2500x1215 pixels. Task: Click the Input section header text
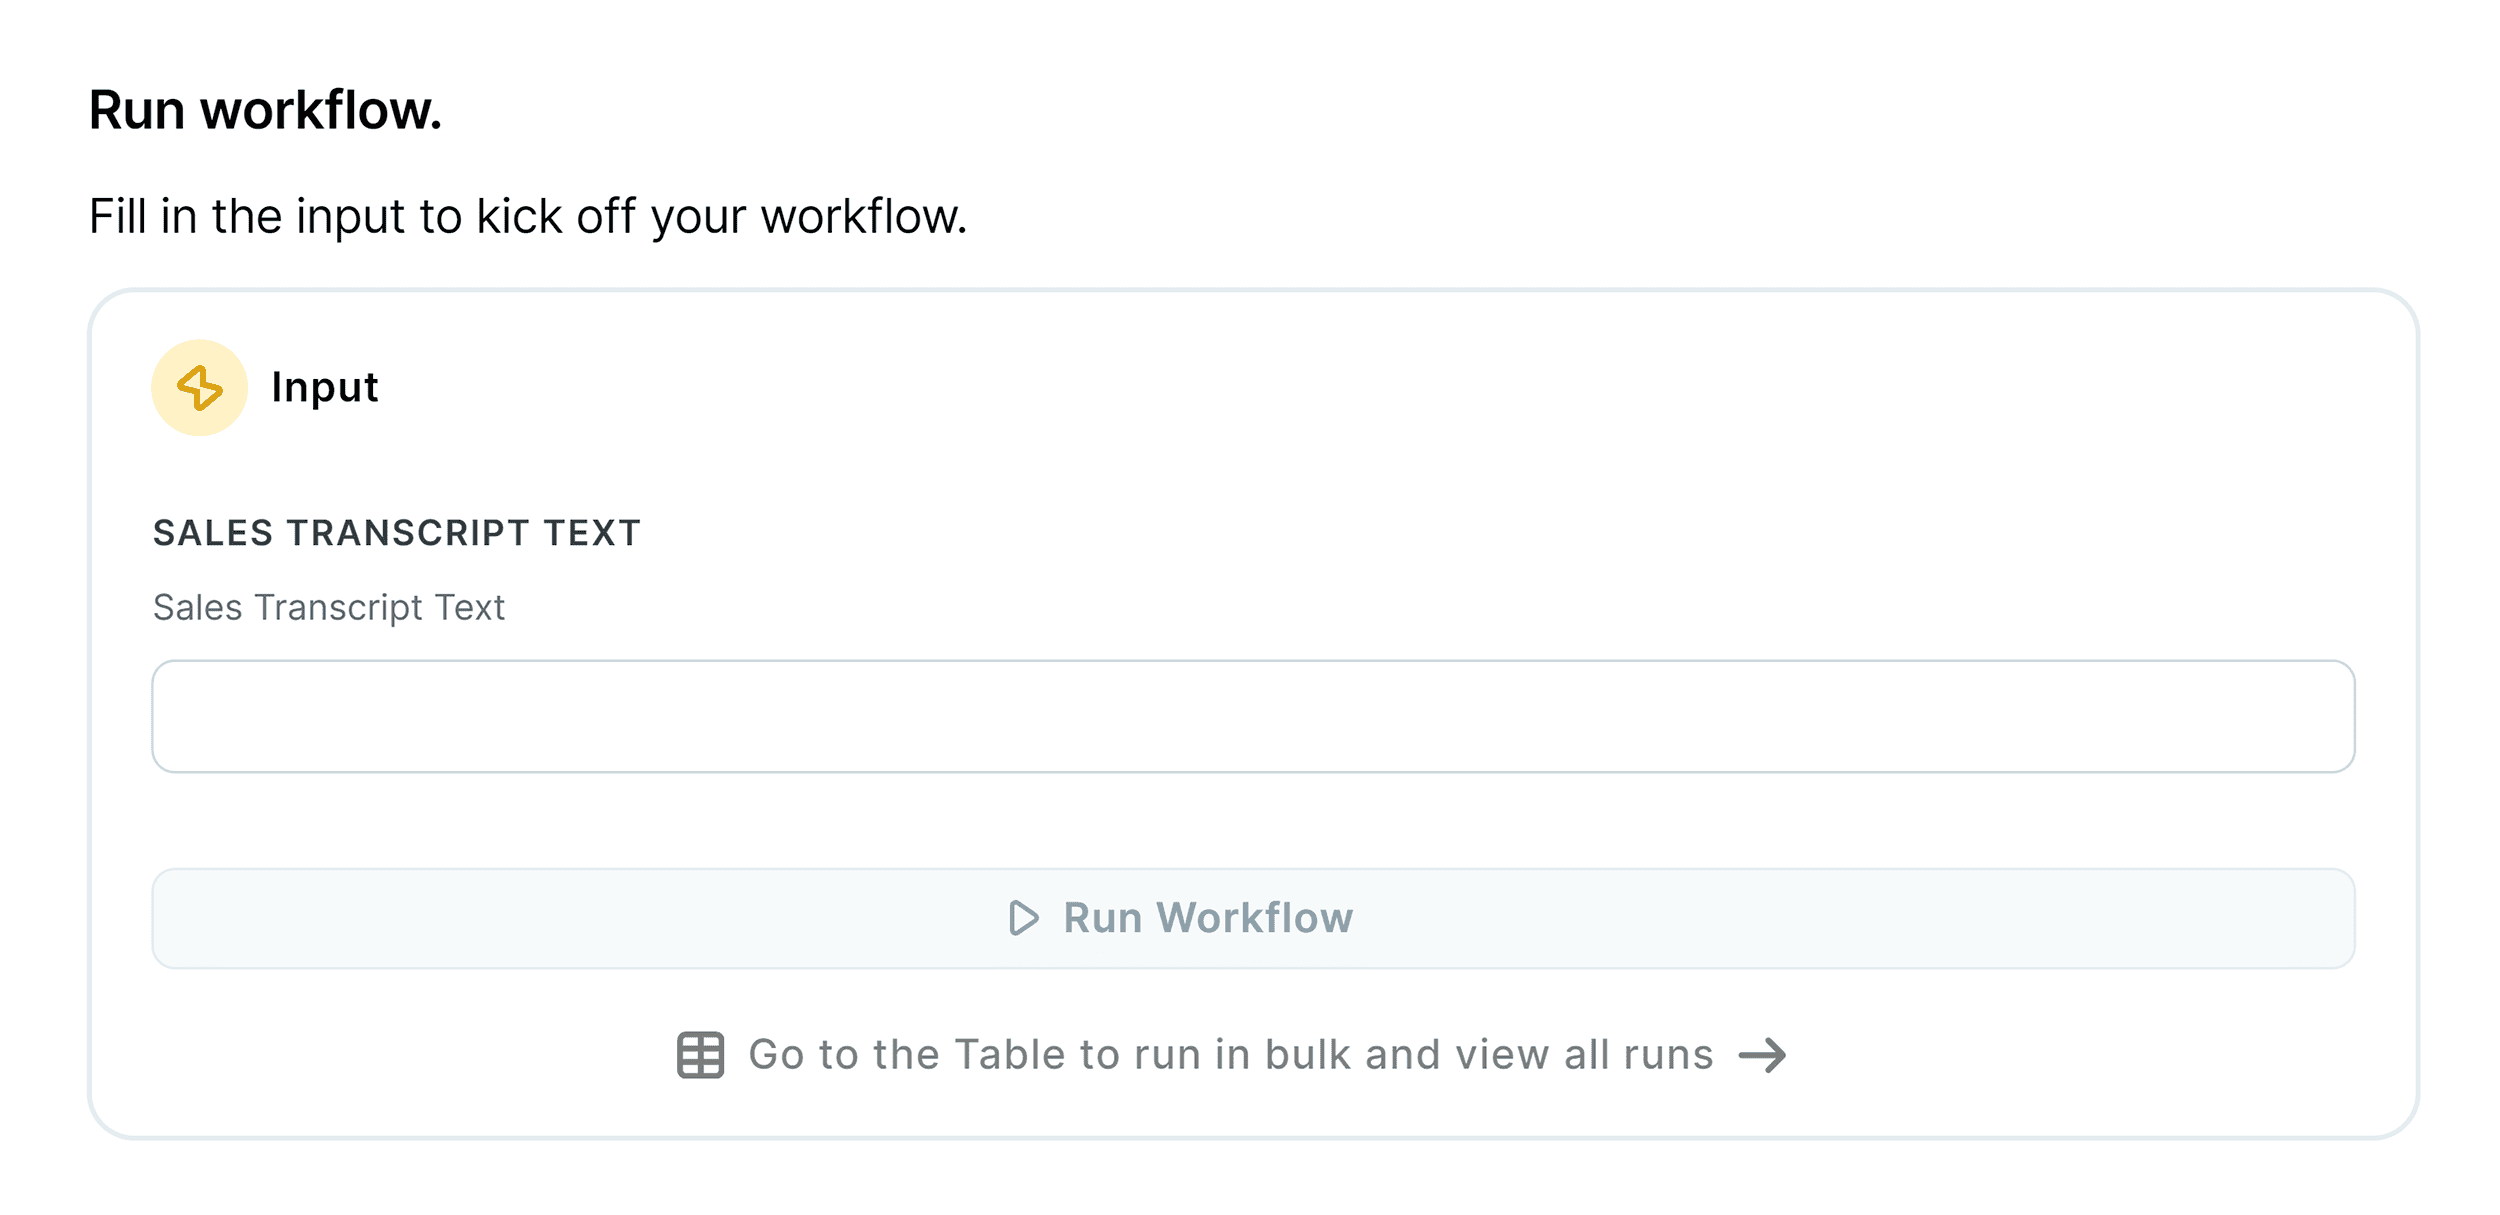point(323,387)
